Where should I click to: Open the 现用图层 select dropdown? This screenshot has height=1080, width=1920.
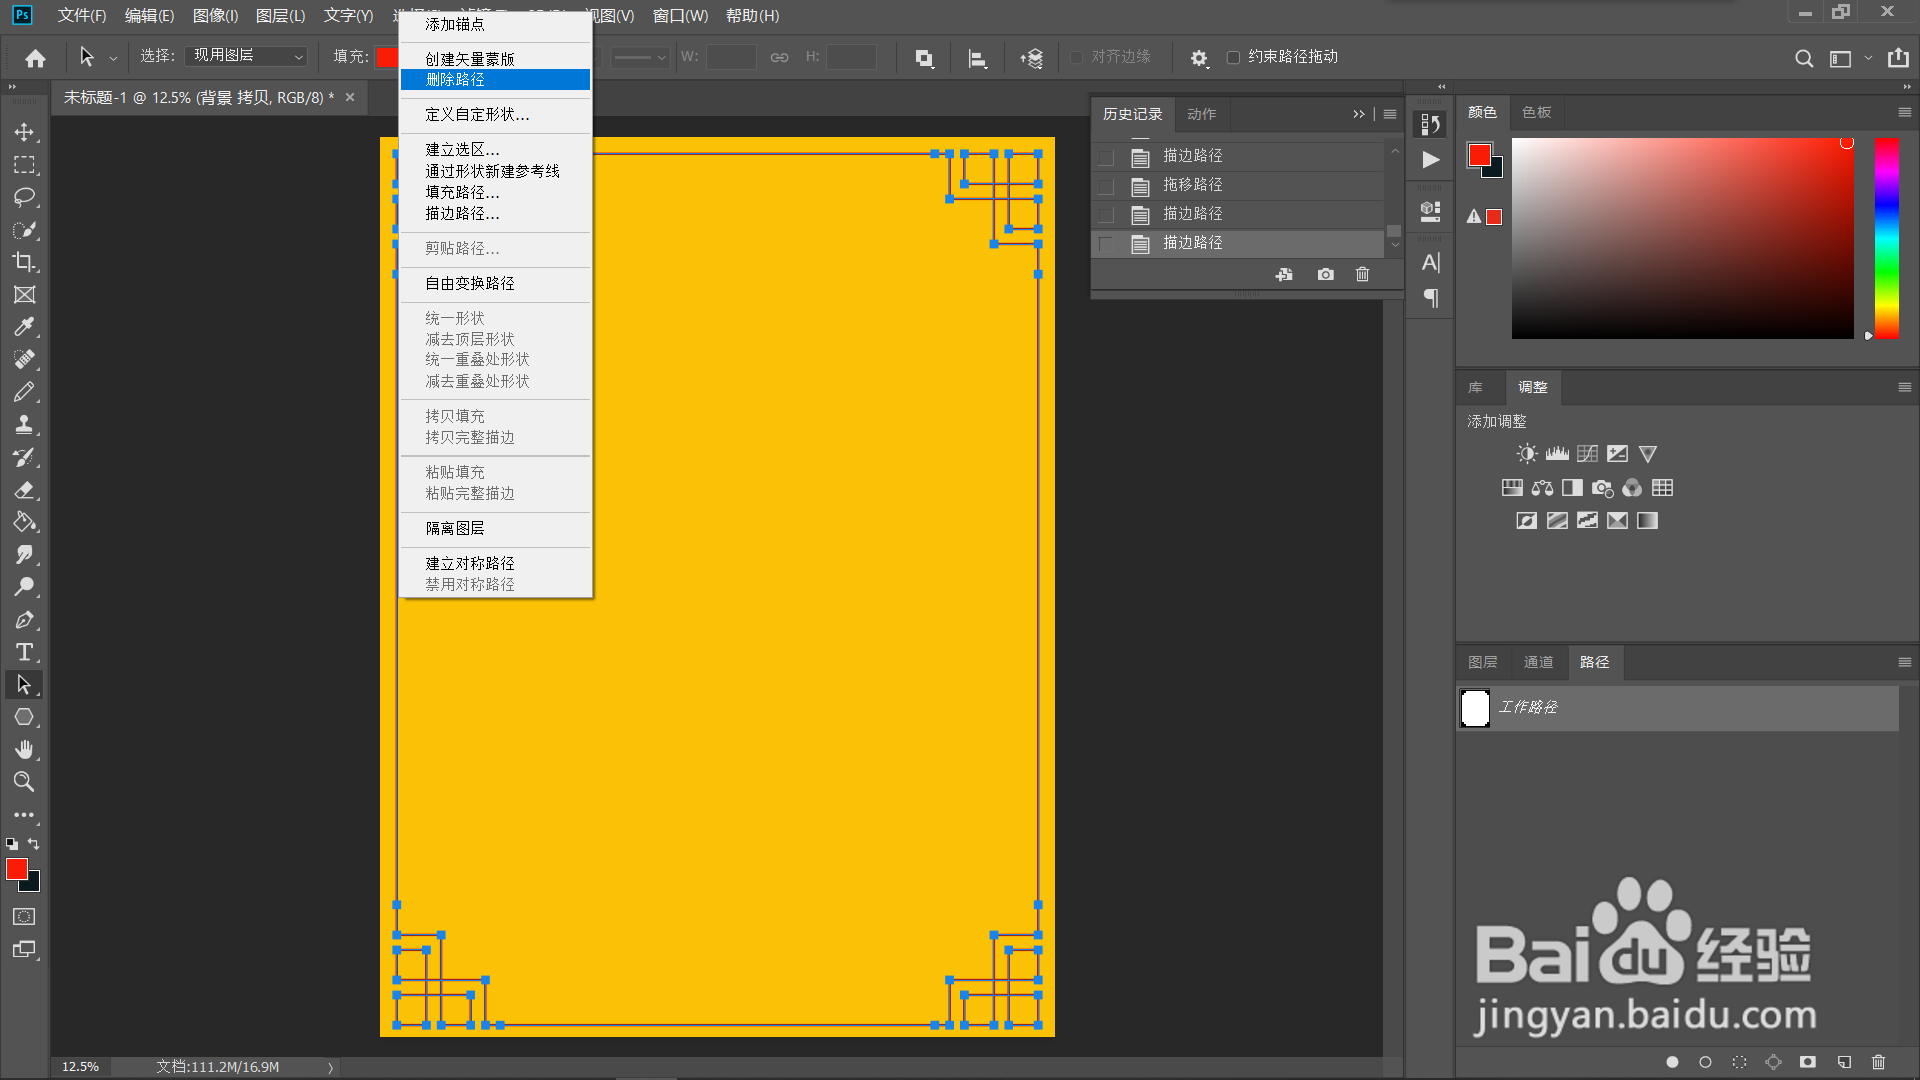pyautogui.click(x=248, y=56)
